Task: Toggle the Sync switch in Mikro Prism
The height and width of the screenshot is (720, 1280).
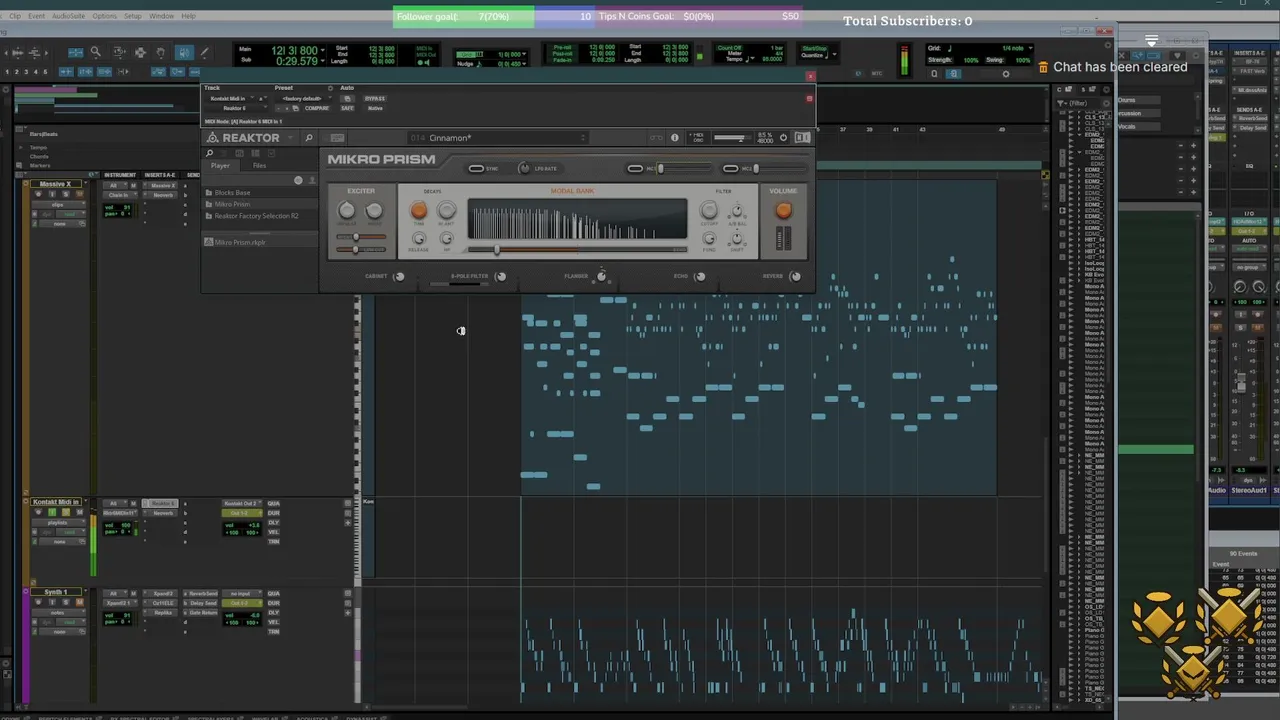Action: coord(477,168)
